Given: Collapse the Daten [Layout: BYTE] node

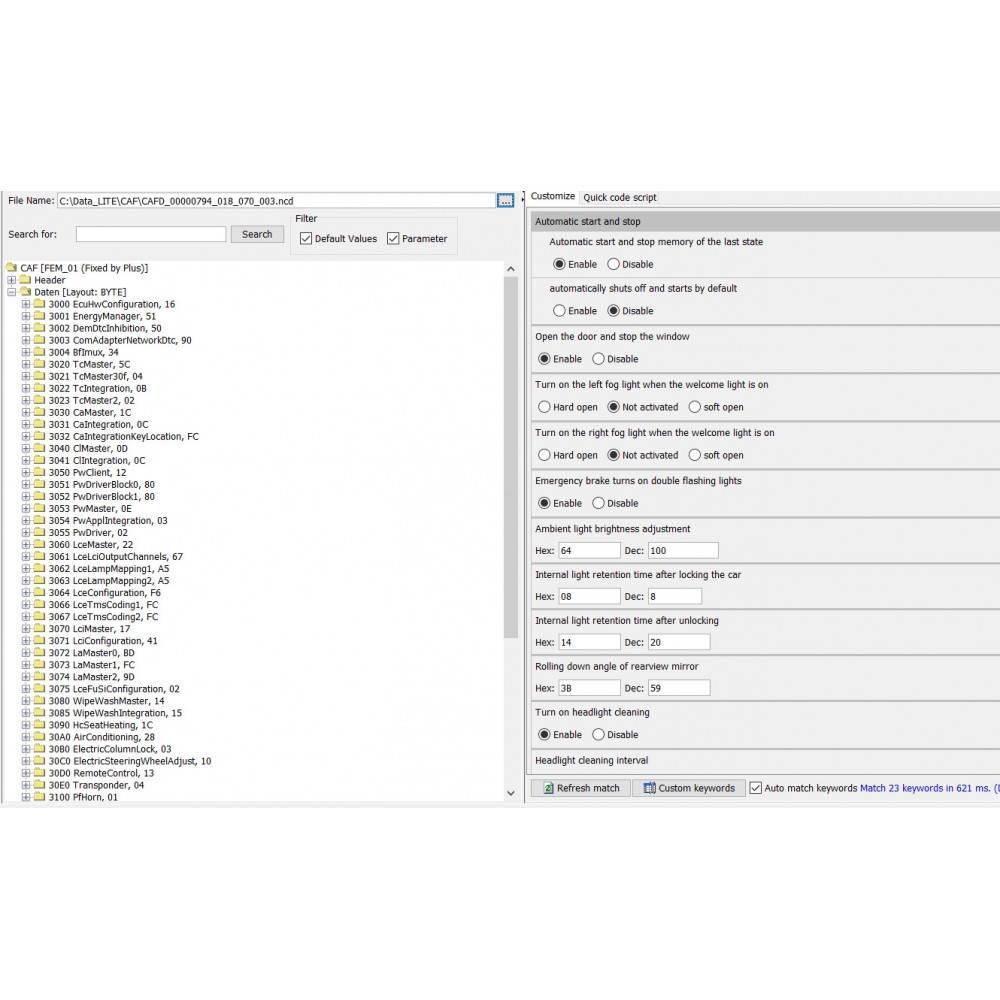Looking at the screenshot, I should point(12,292).
